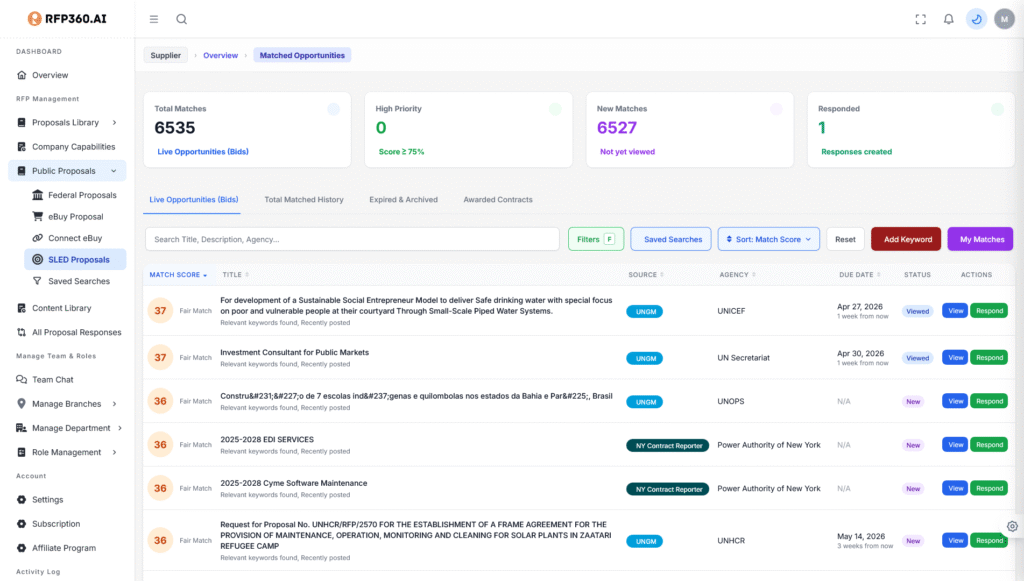1024x581 pixels.
Task: Click the Search Title, Description, Agency field
Action: pos(352,240)
